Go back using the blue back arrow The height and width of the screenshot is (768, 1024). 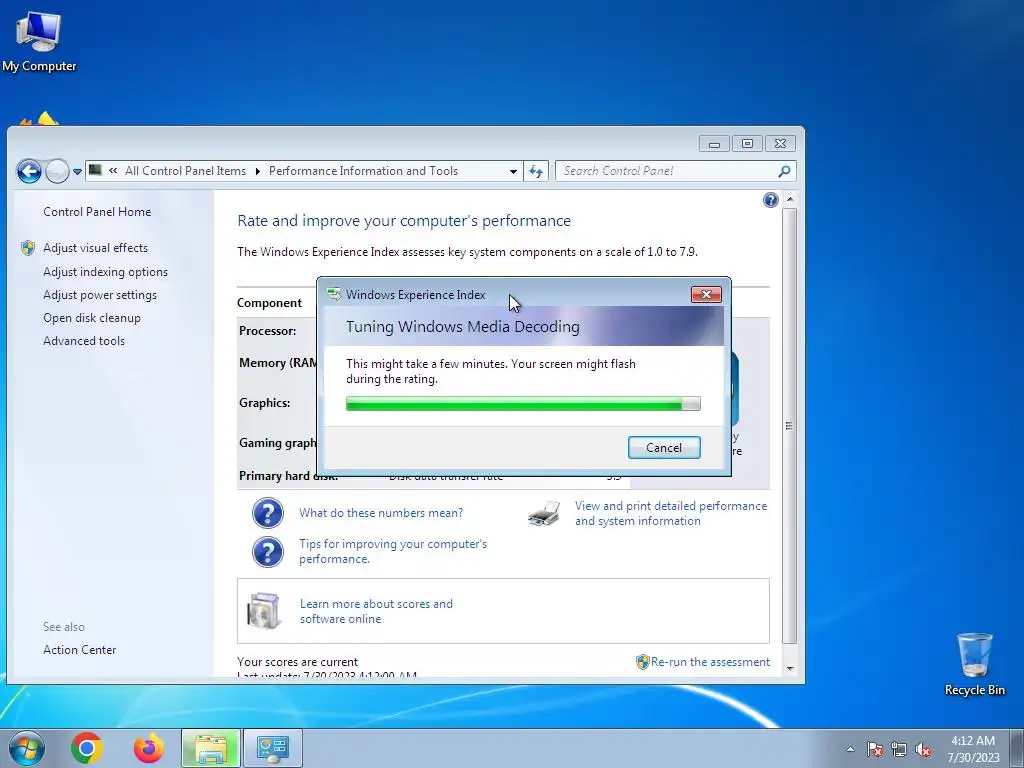[29, 171]
